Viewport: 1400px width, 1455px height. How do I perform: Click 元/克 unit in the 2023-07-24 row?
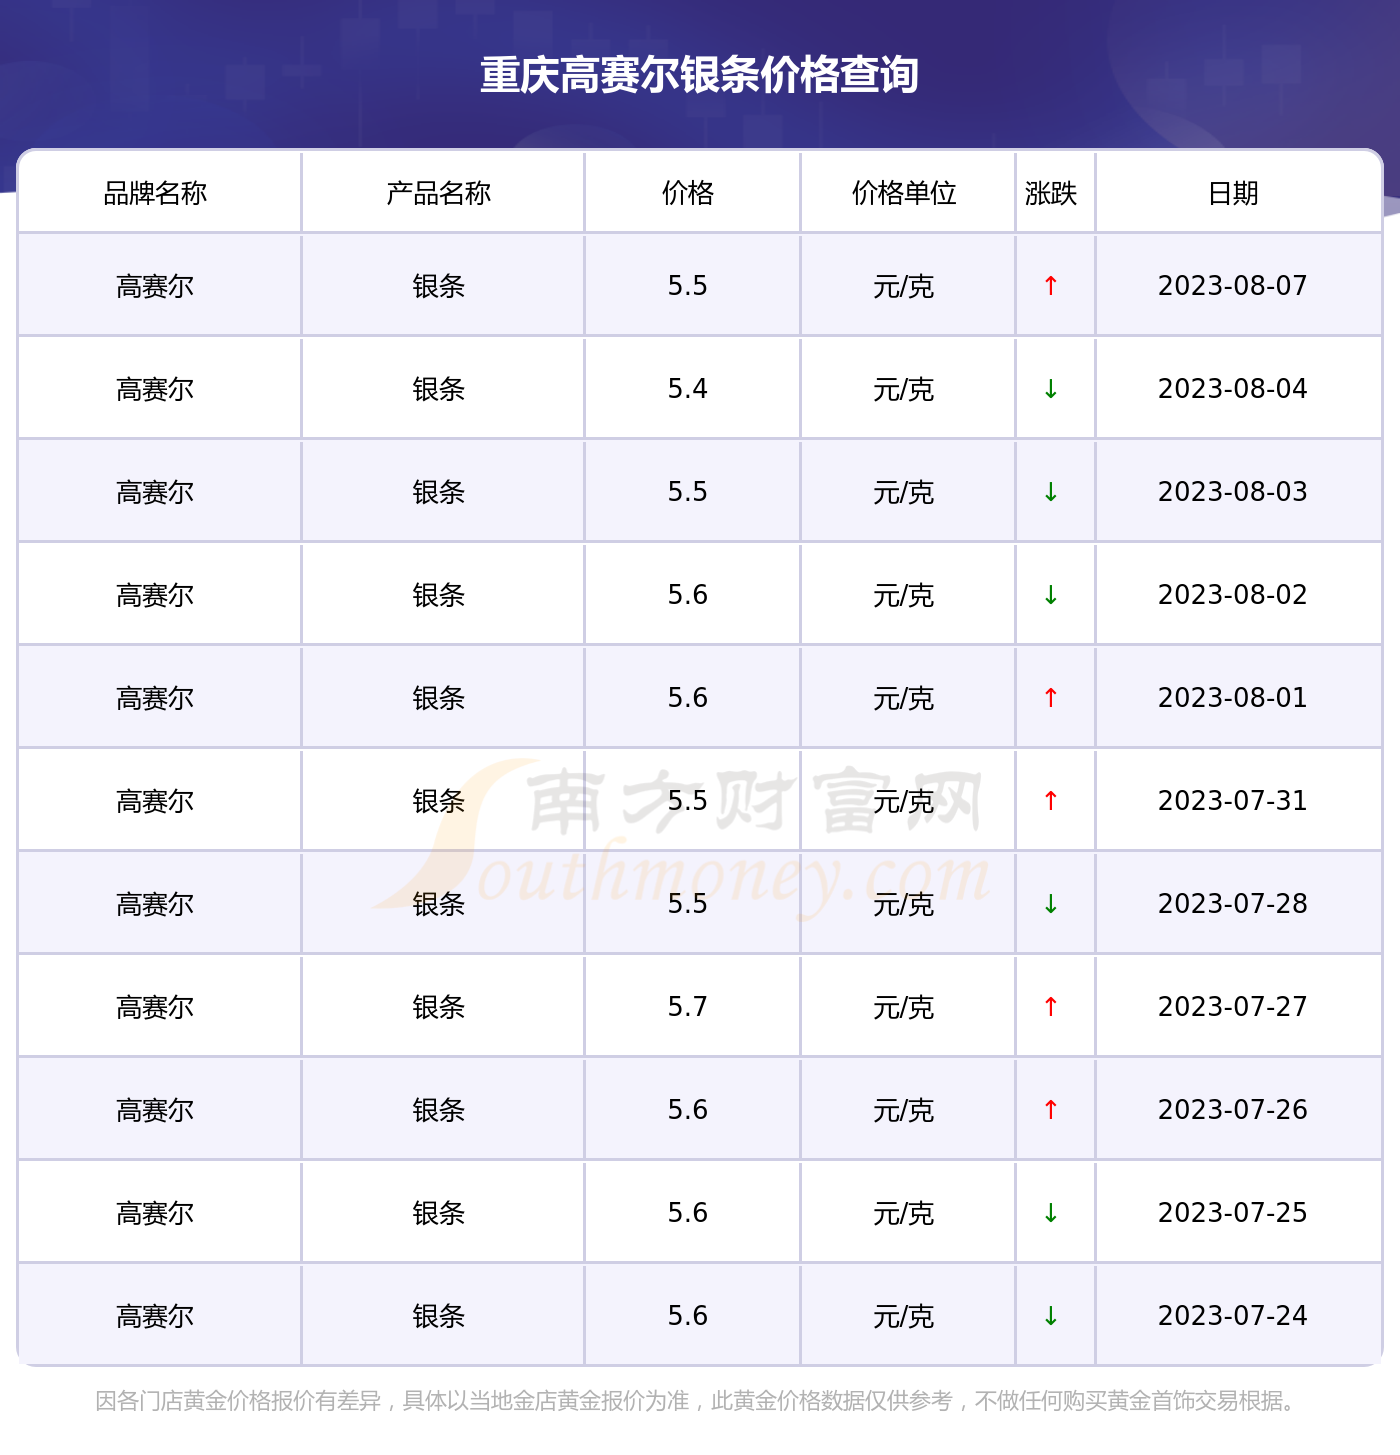[x=904, y=1317]
